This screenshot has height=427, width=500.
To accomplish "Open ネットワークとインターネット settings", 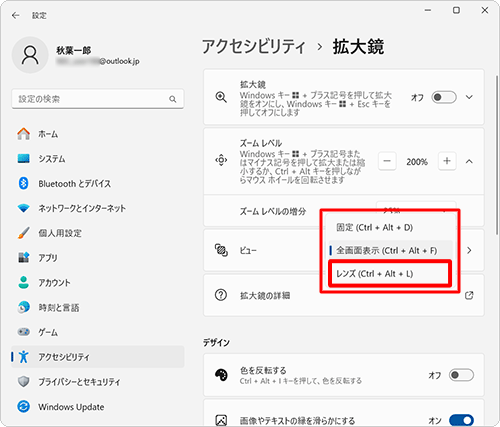I will point(98,208).
